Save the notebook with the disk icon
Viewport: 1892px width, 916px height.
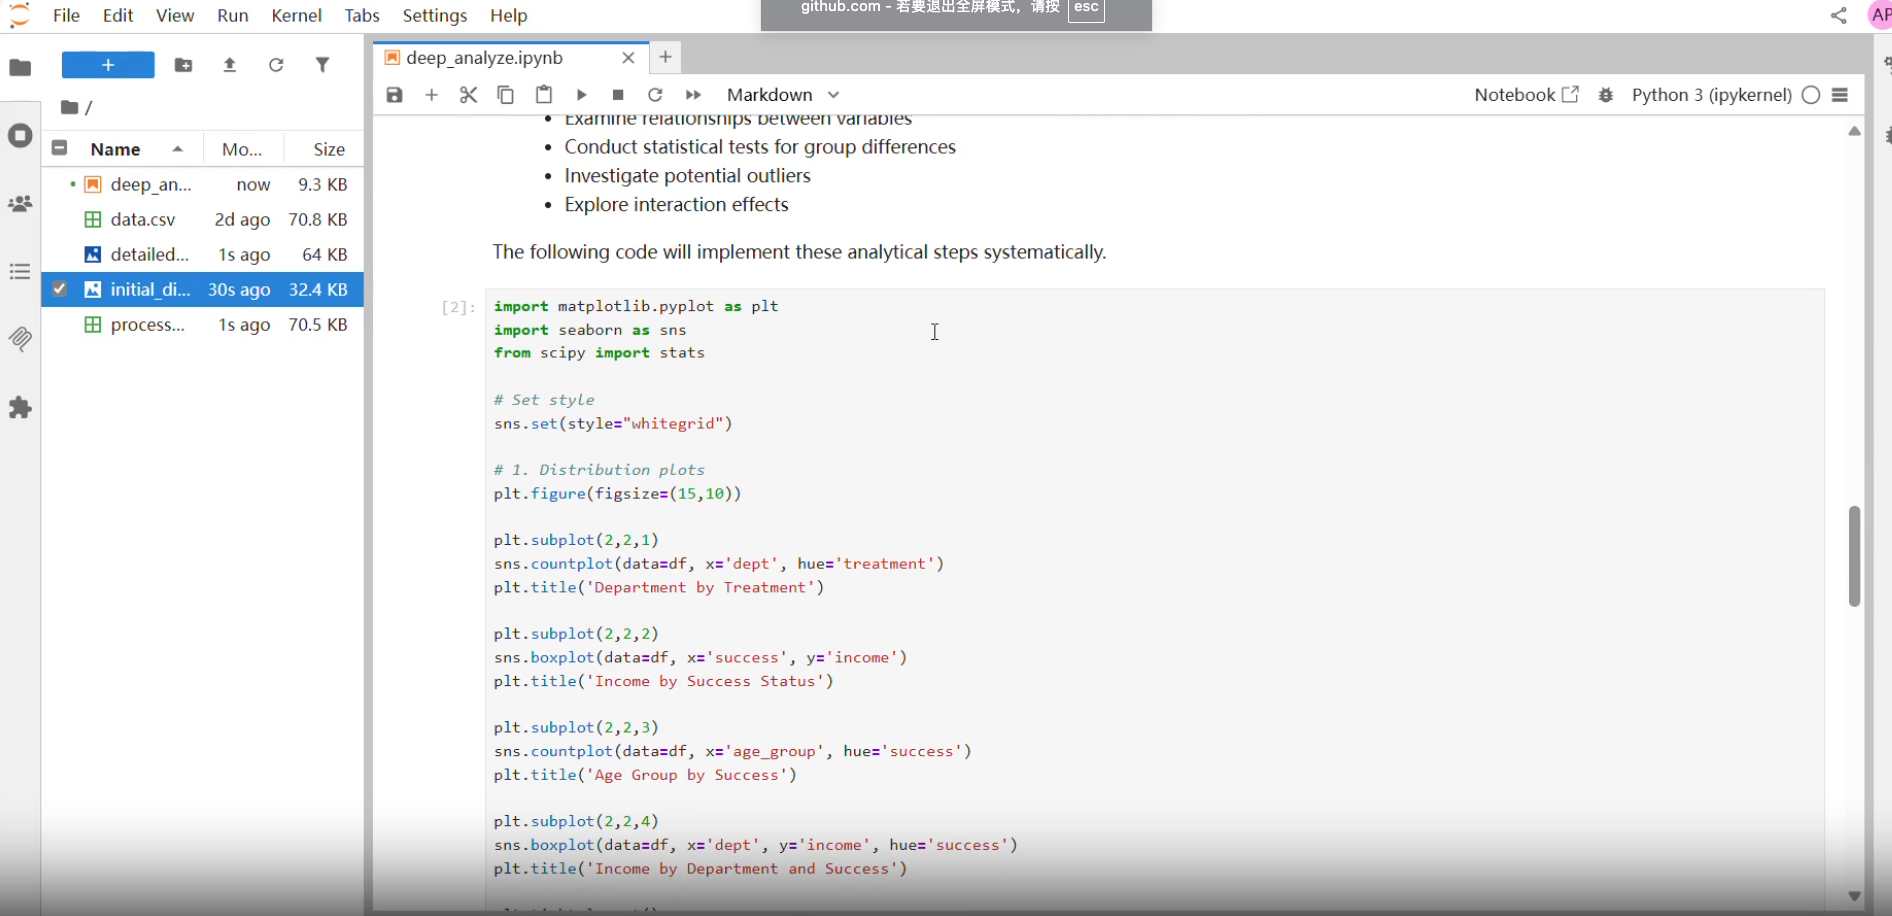tap(394, 95)
